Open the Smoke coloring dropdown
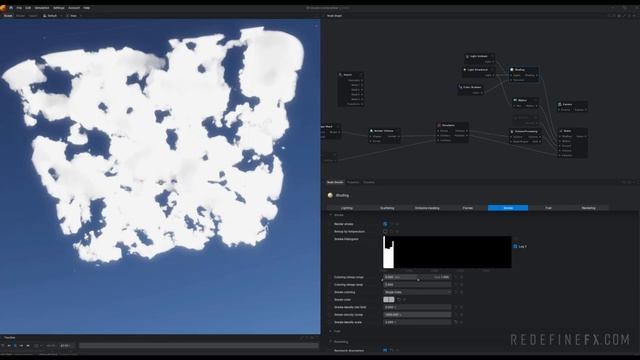The height and width of the screenshot is (360, 640). point(417,292)
